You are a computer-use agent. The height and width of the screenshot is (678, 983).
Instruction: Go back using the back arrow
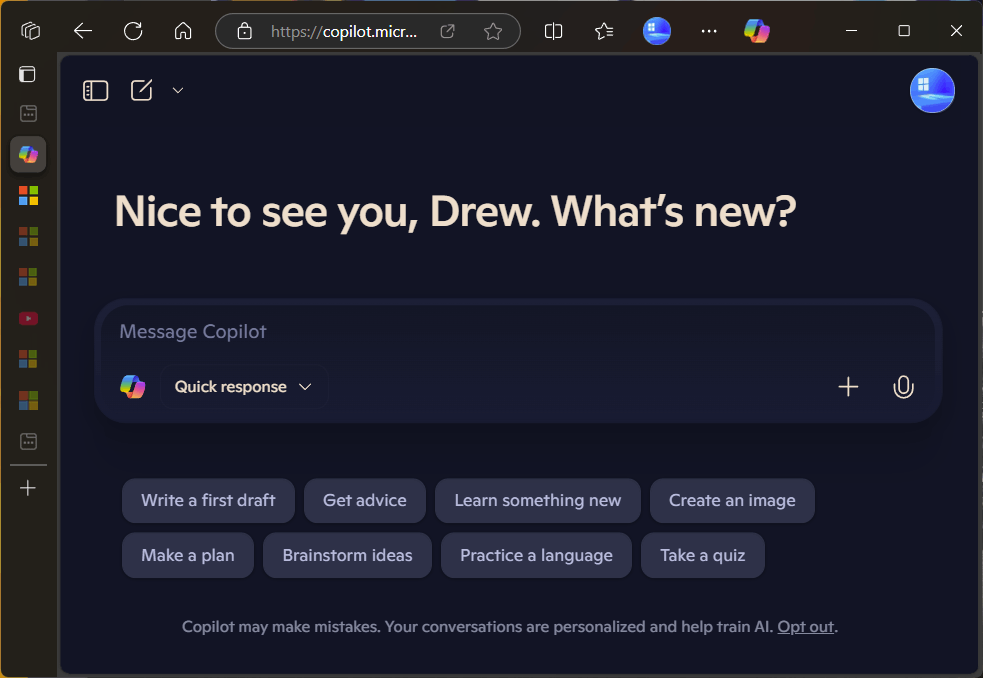click(83, 31)
